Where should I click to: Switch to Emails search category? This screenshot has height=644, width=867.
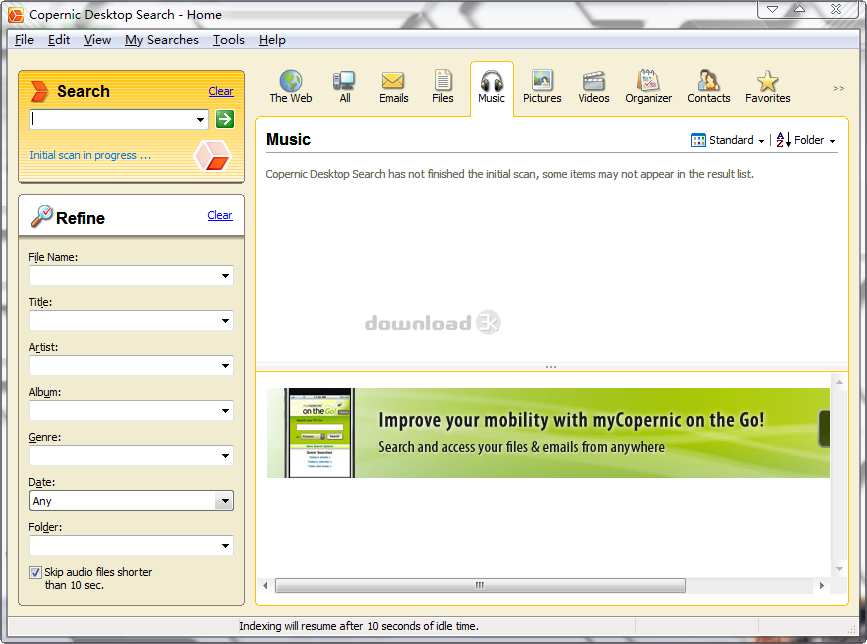coord(393,87)
